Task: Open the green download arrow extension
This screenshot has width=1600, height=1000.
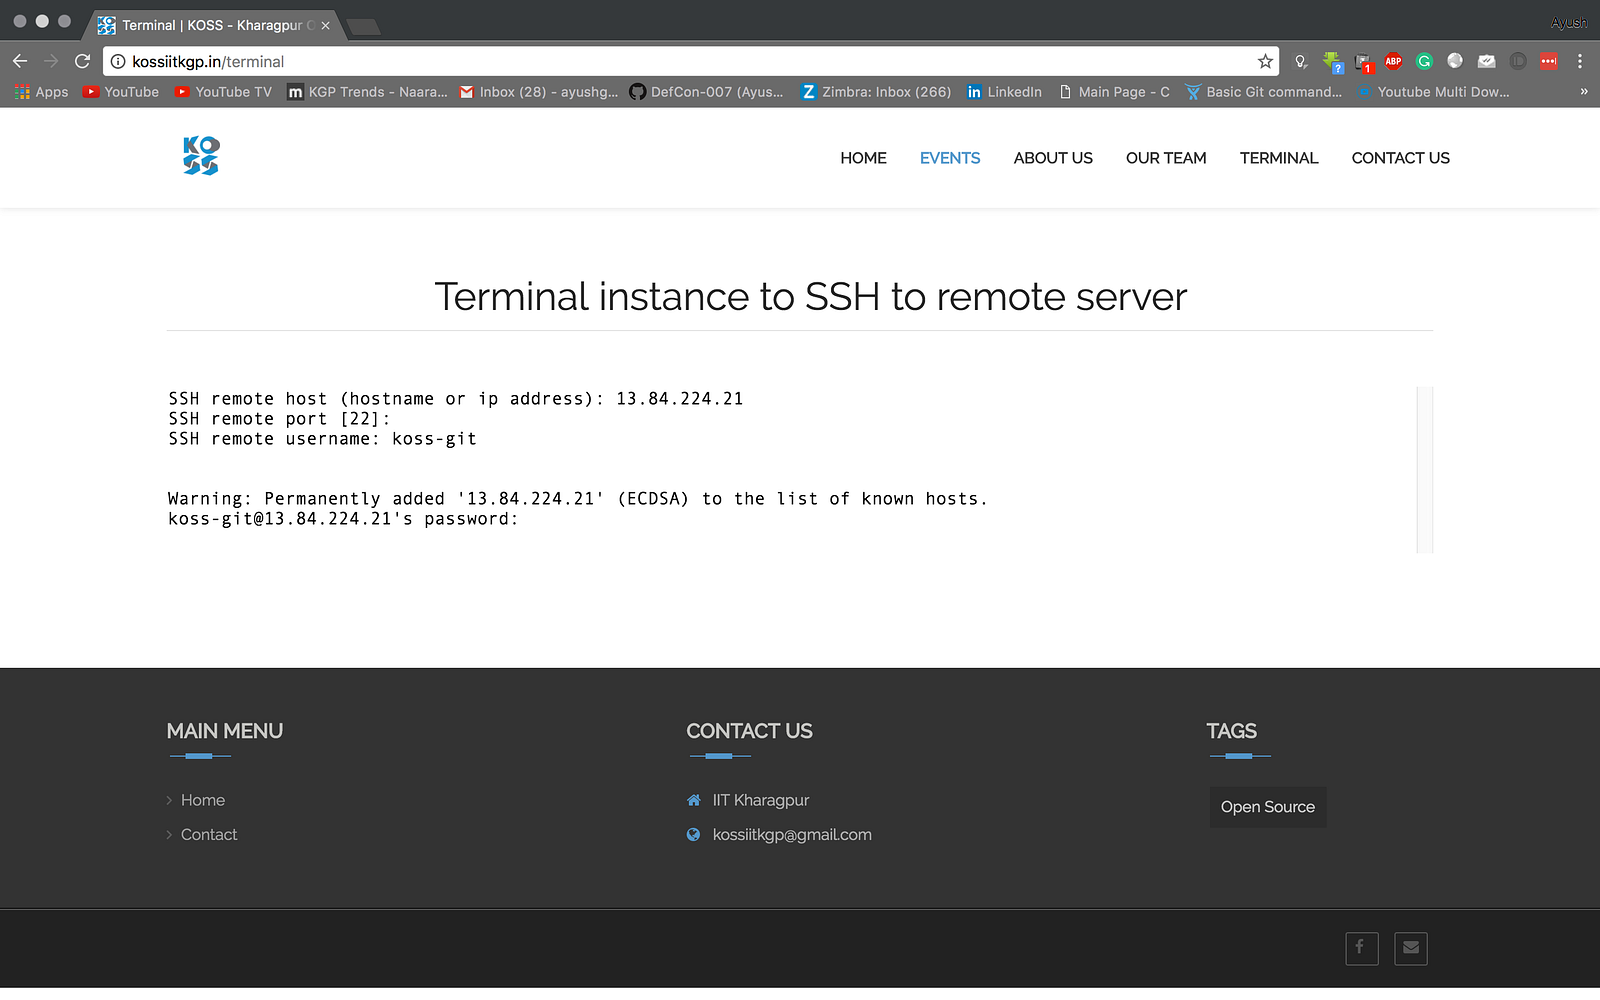Action: [x=1332, y=62]
